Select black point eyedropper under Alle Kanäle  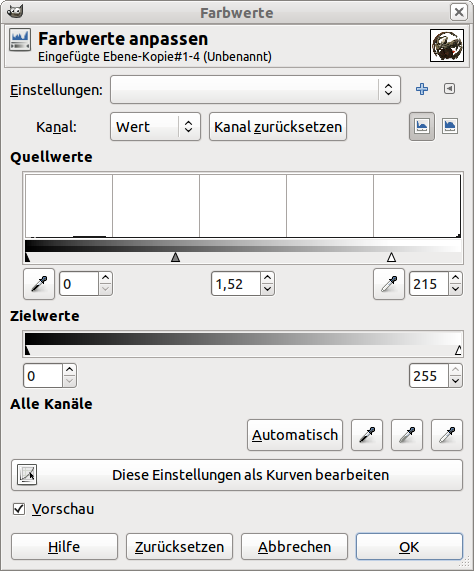point(367,435)
